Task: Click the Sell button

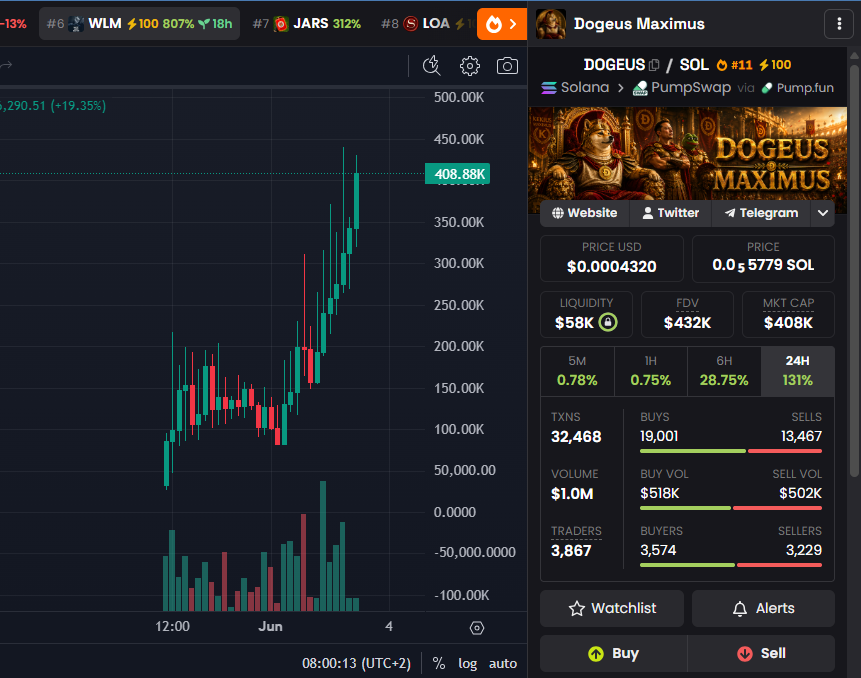Action: pyautogui.click(x=761, y=653)
